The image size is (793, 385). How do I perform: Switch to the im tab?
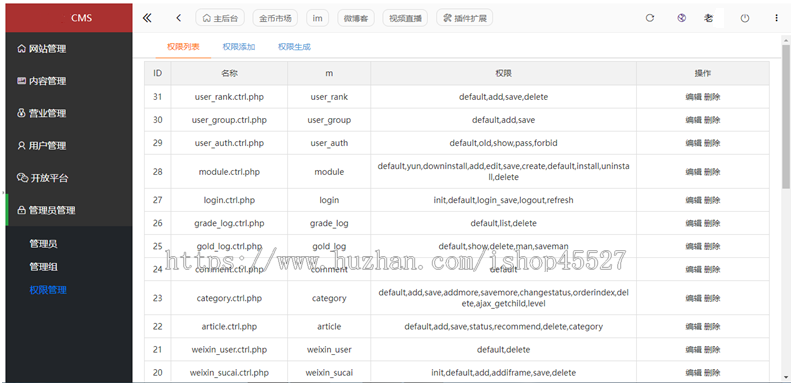point(318,18)
